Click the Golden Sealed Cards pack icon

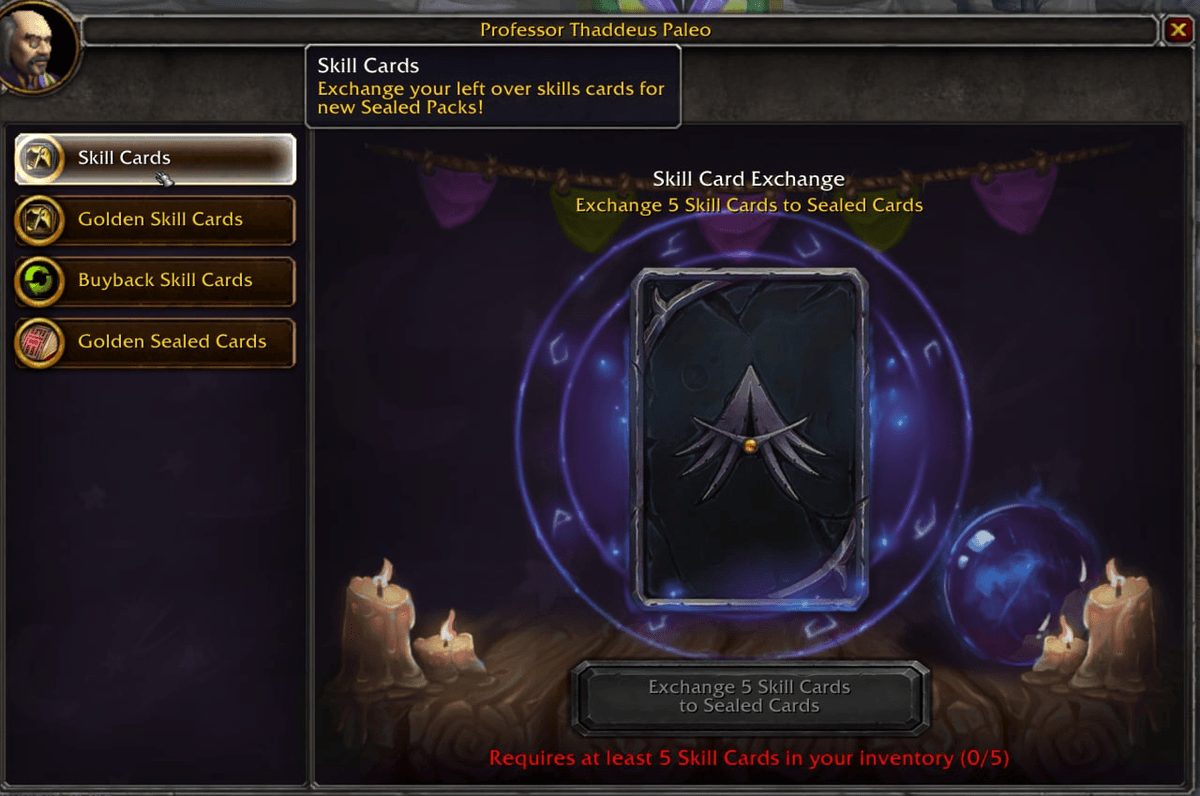[x=41, y=343]
